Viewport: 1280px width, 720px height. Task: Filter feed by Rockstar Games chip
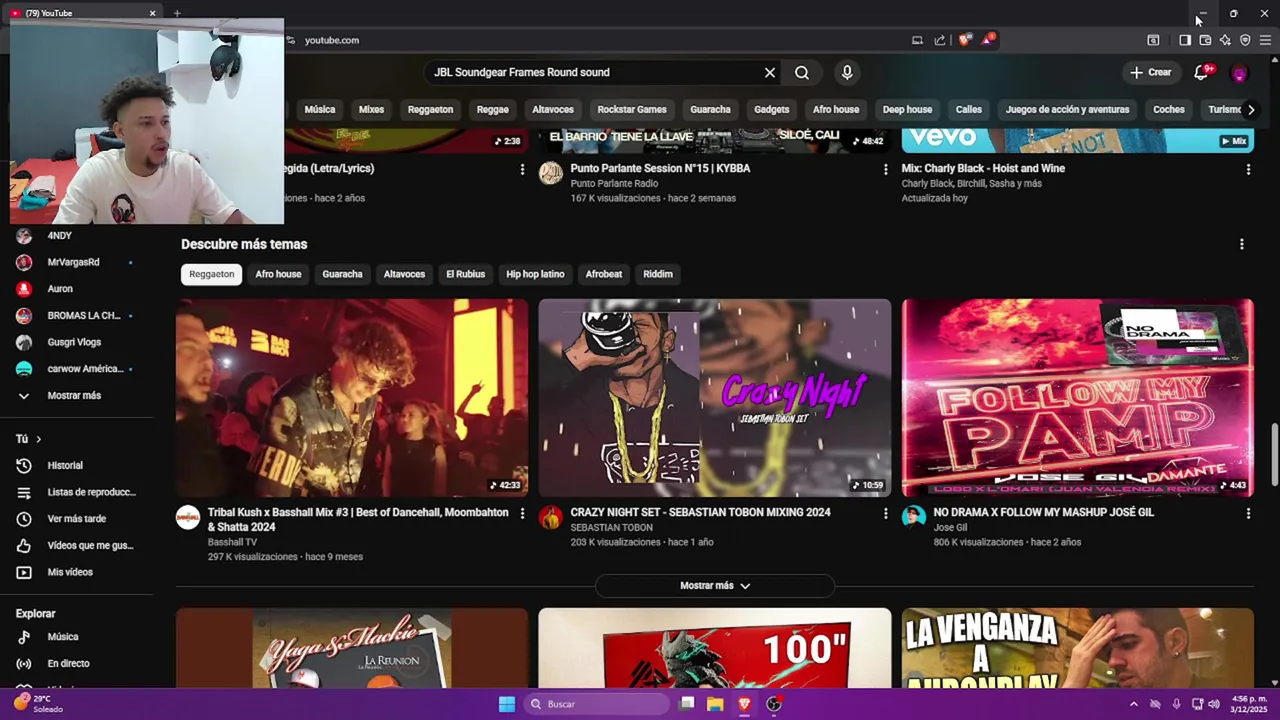pyautogui.click(x=632, y=109)
